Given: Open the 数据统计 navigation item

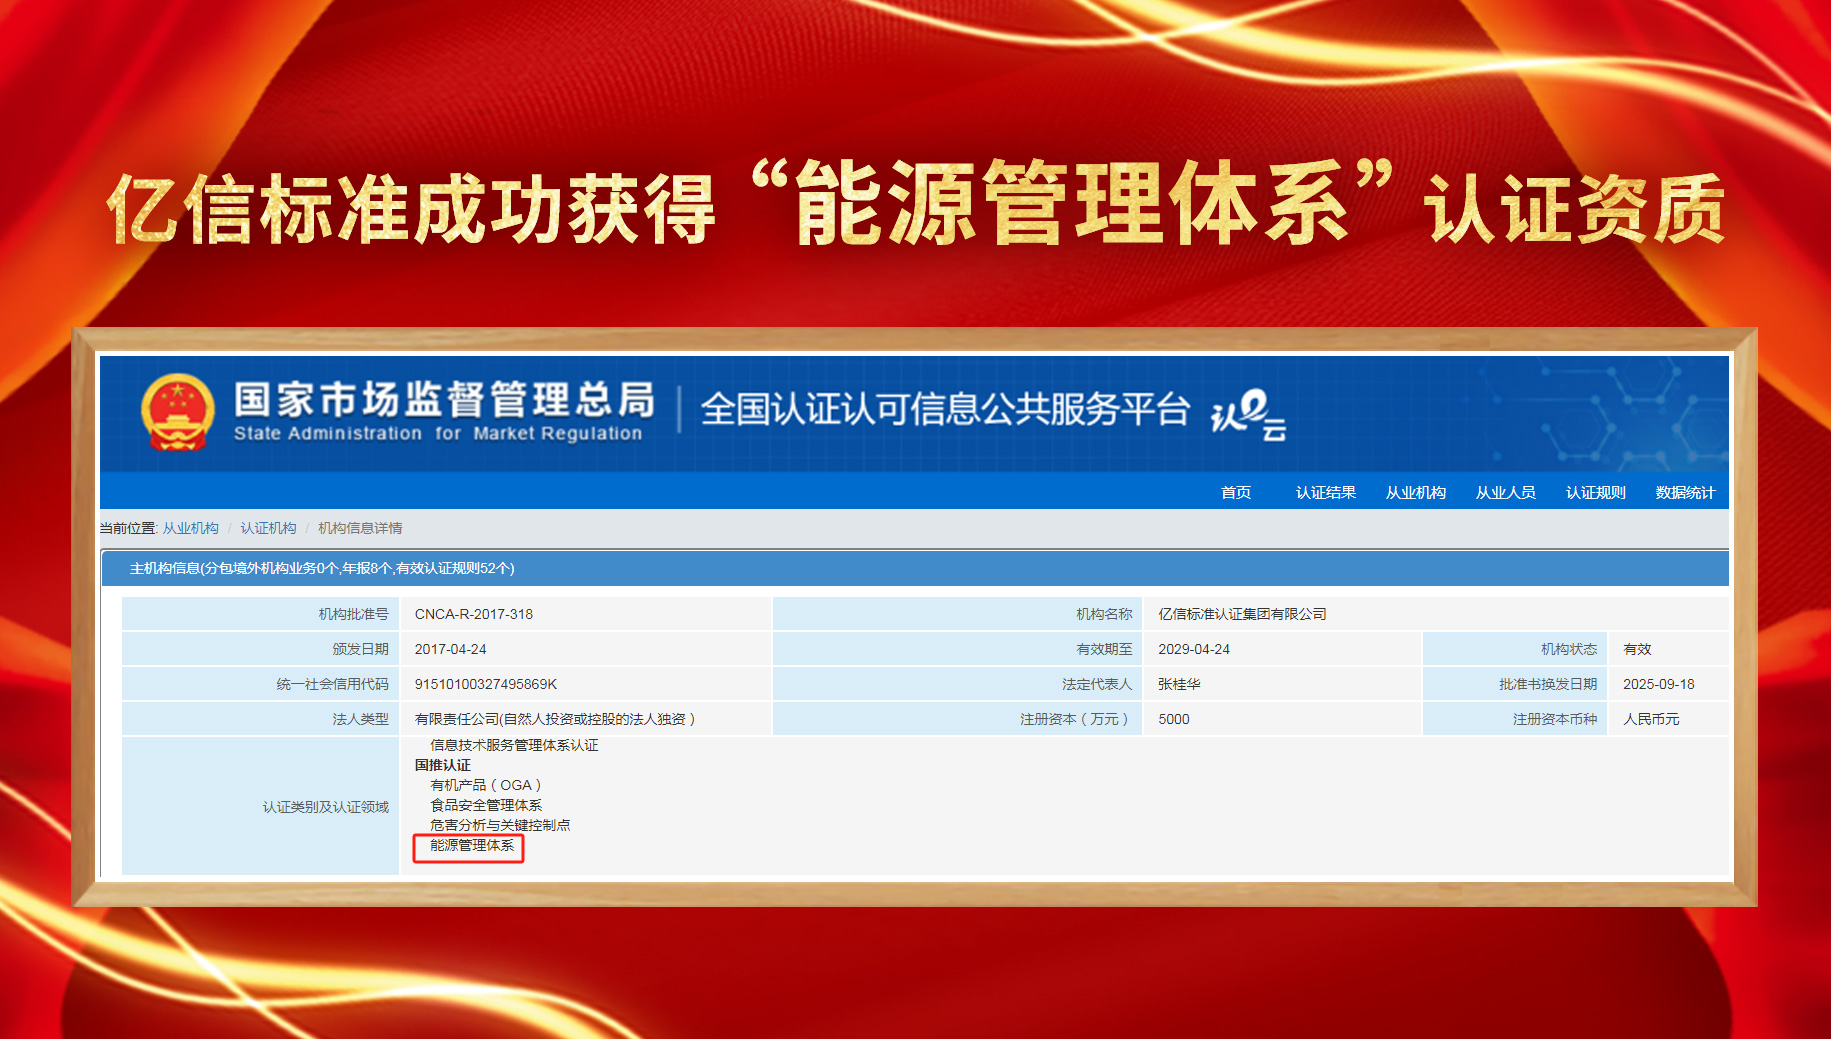Looking at the screenshot, I should [1684, 492].
